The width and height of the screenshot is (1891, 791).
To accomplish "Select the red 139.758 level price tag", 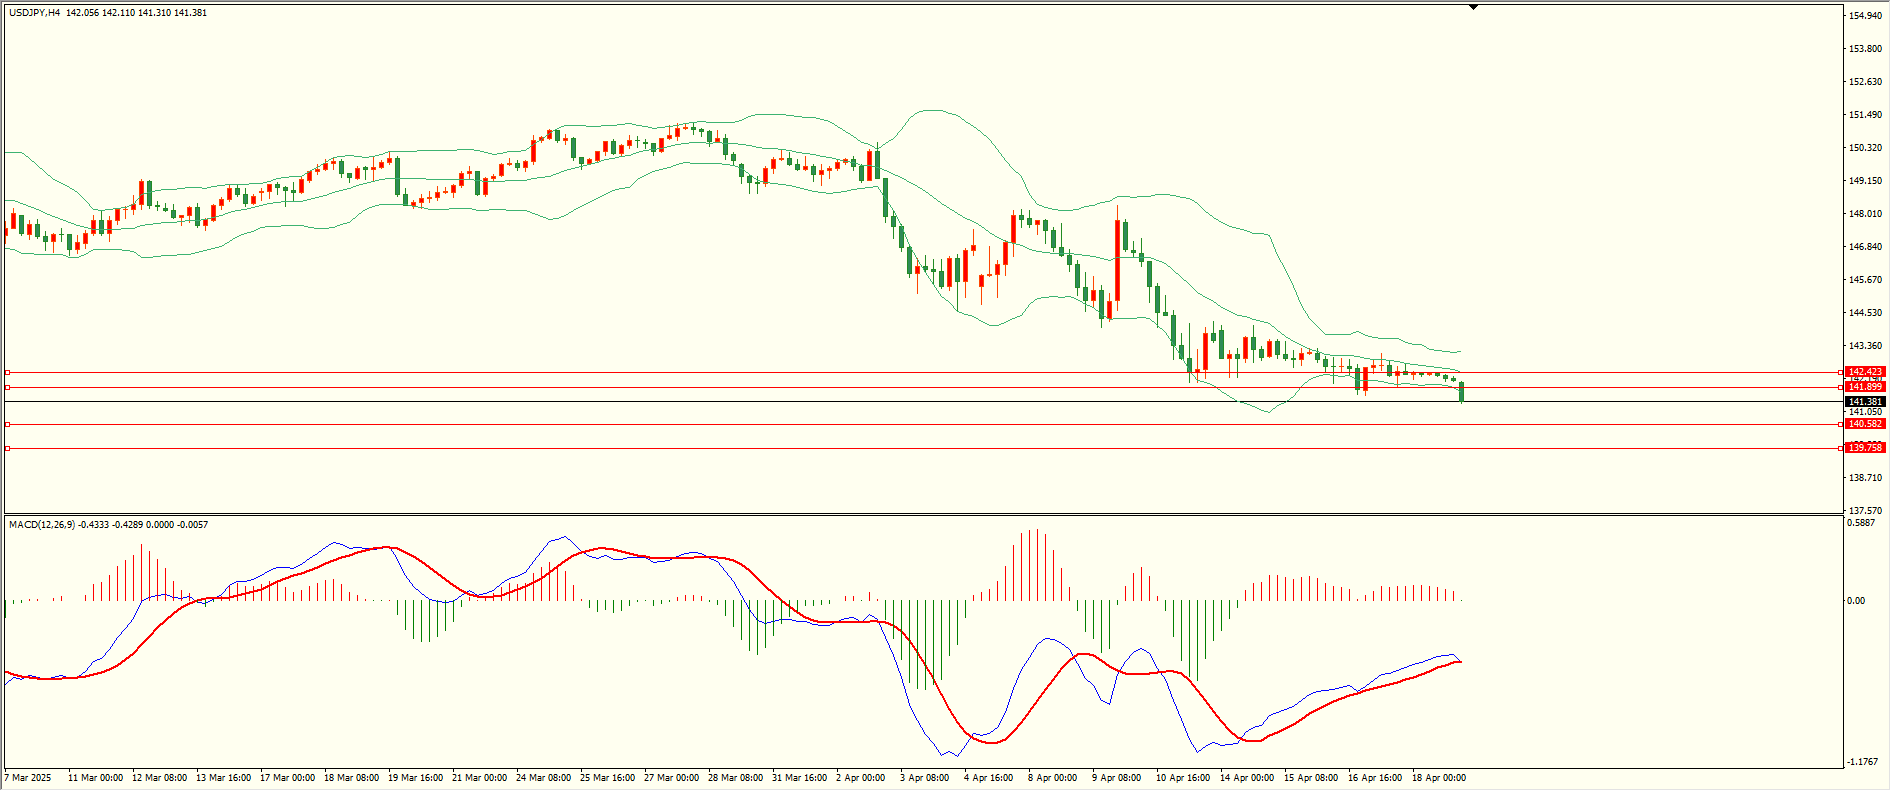I will [1865, 448].
